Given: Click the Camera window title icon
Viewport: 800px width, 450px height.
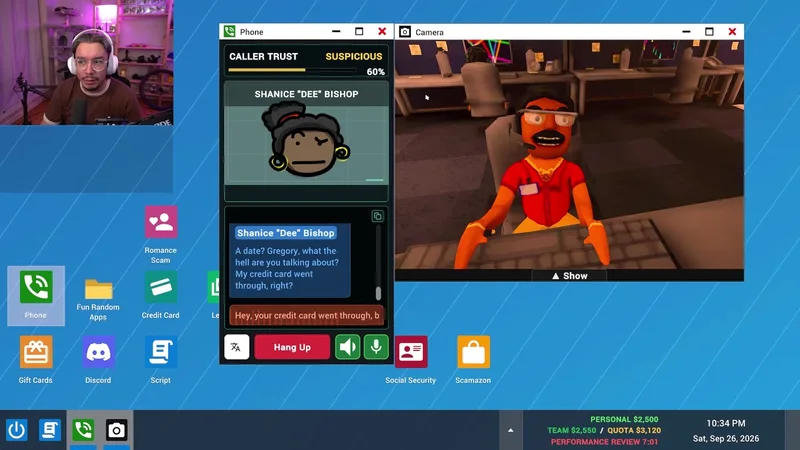Looking at the screenshot, I should [405, 32].
